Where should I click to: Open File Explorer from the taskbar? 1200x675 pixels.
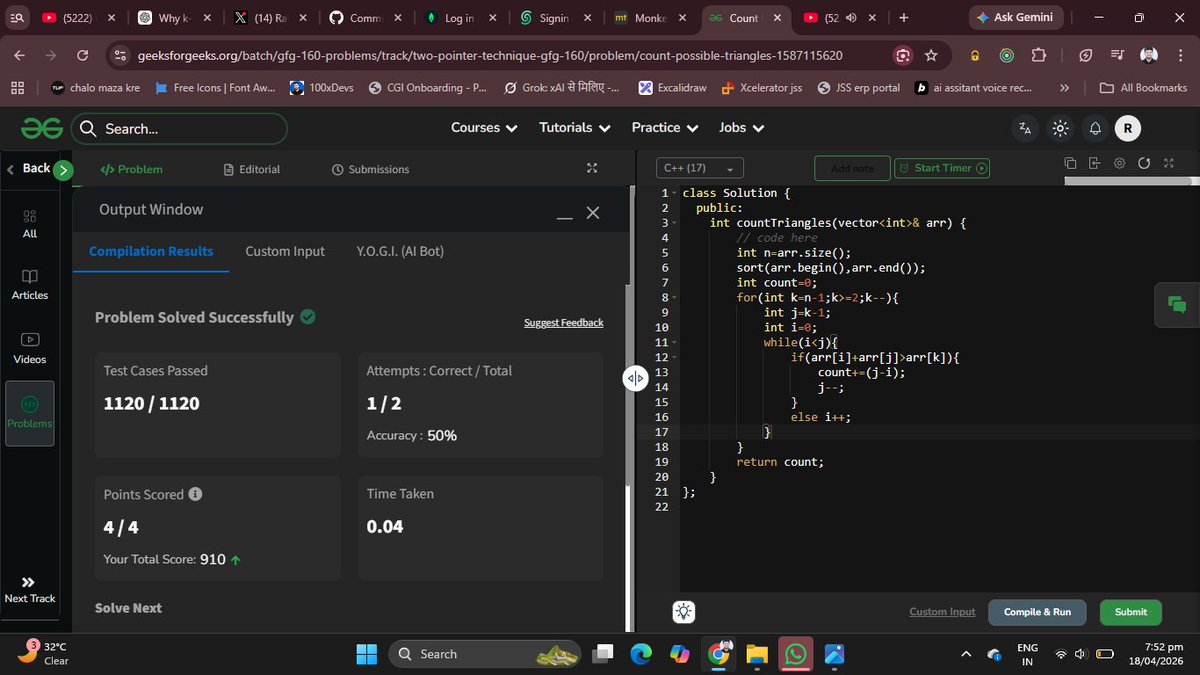coord(756,654)
